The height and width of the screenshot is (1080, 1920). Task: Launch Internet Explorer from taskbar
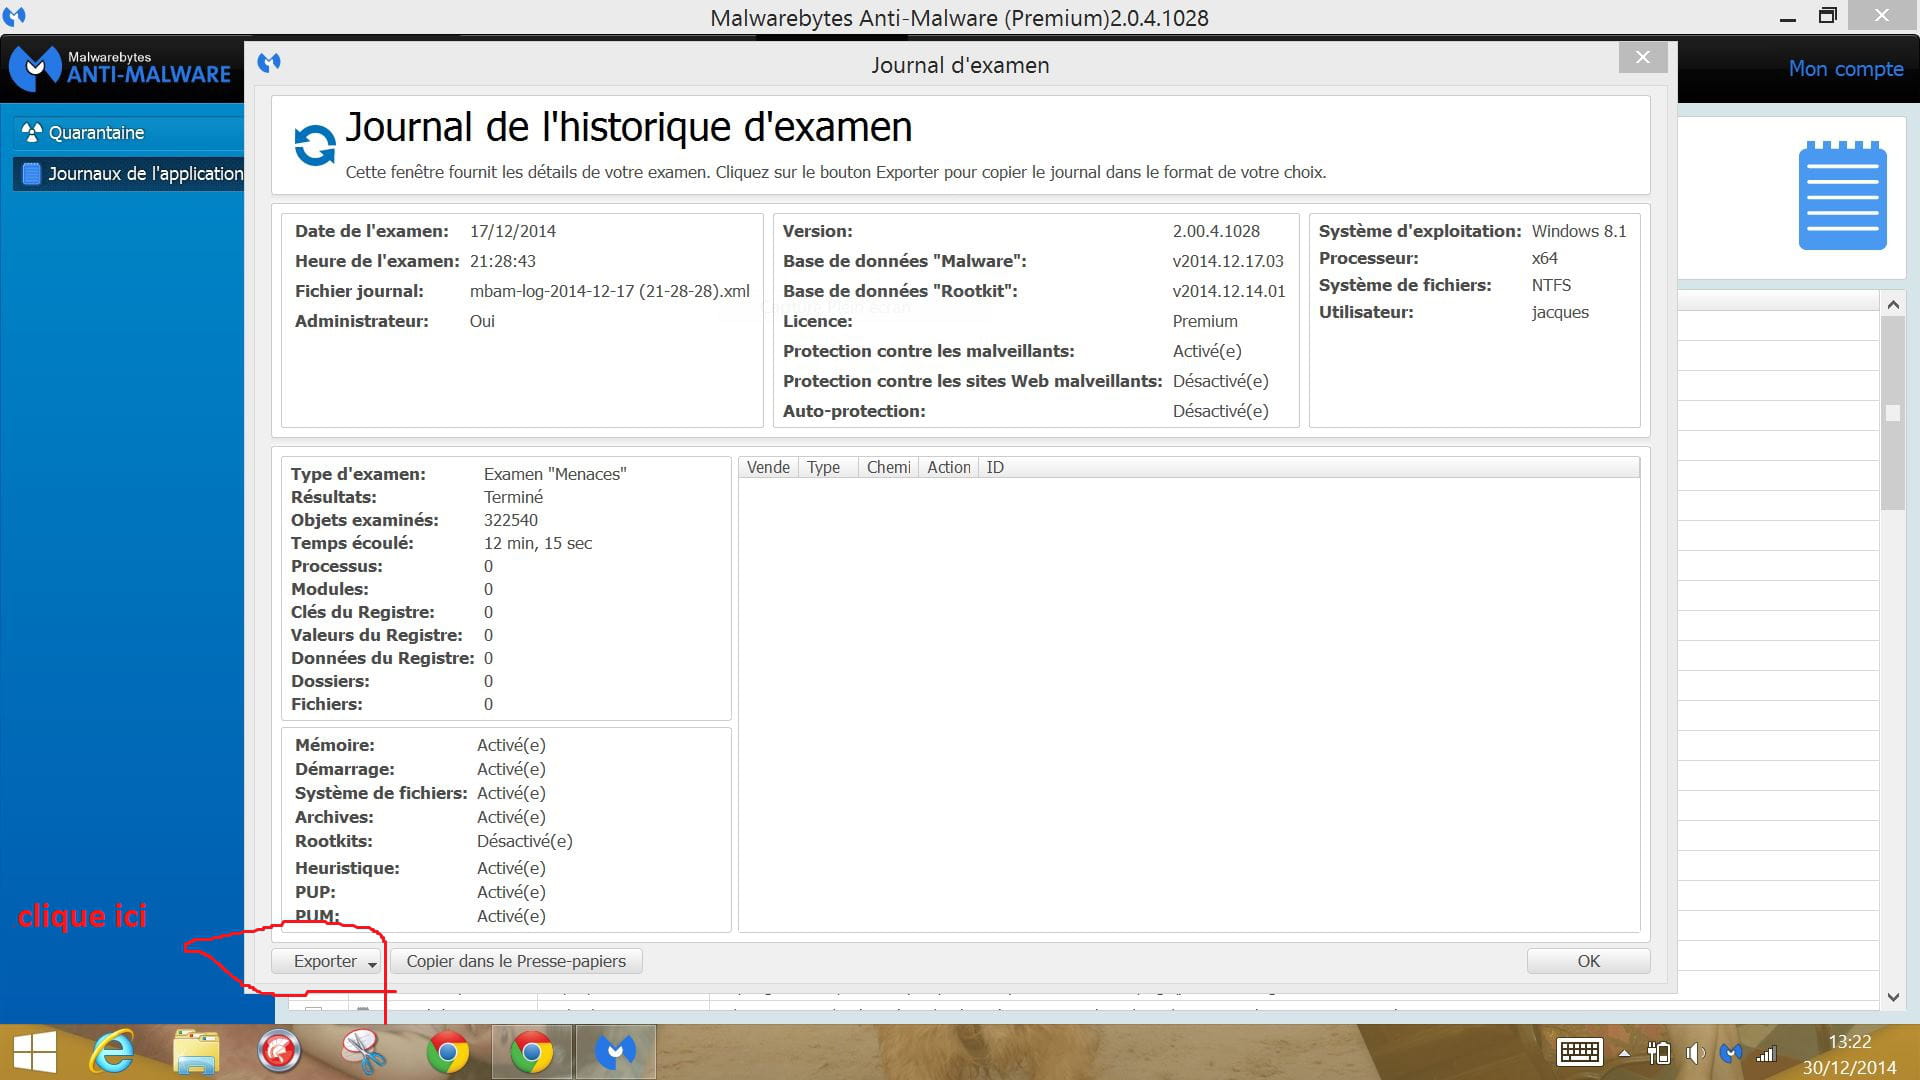112,1051
